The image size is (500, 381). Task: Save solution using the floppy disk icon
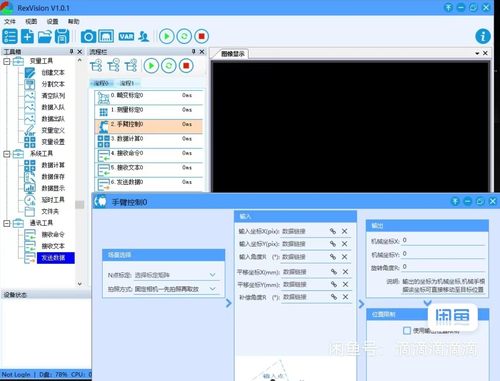click(x=62, y=36)
